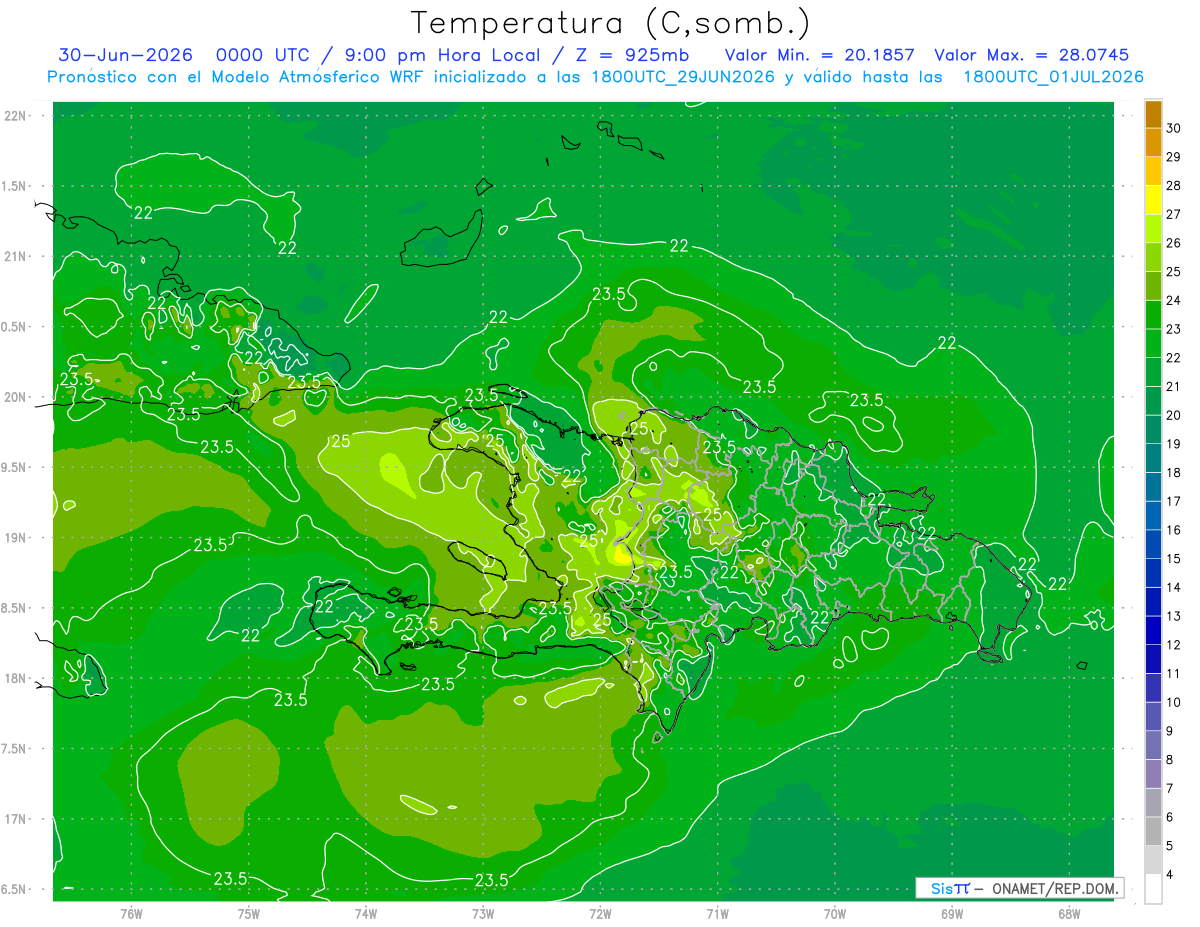The image size is (1200, 927).
Task: Click the colorbar swatch between 22 and 23
Action: tap(1153, 343)
